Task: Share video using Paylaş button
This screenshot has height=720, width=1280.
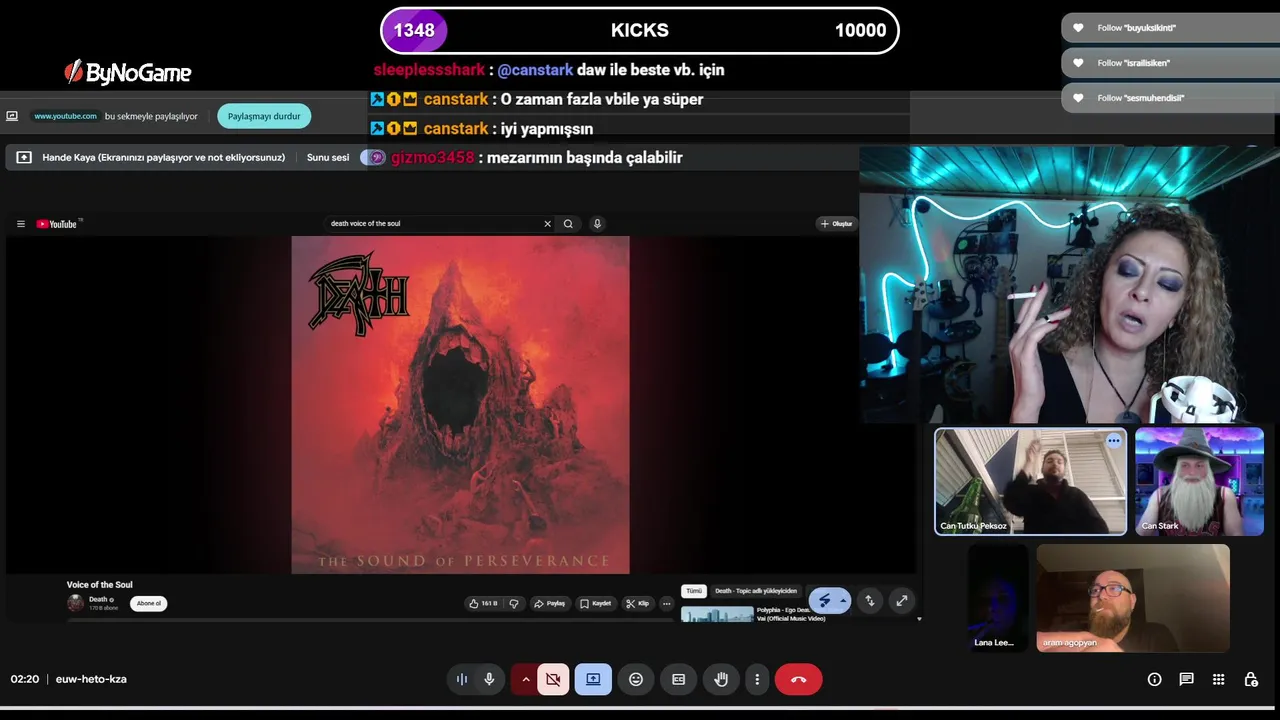Action: point(550,603)
